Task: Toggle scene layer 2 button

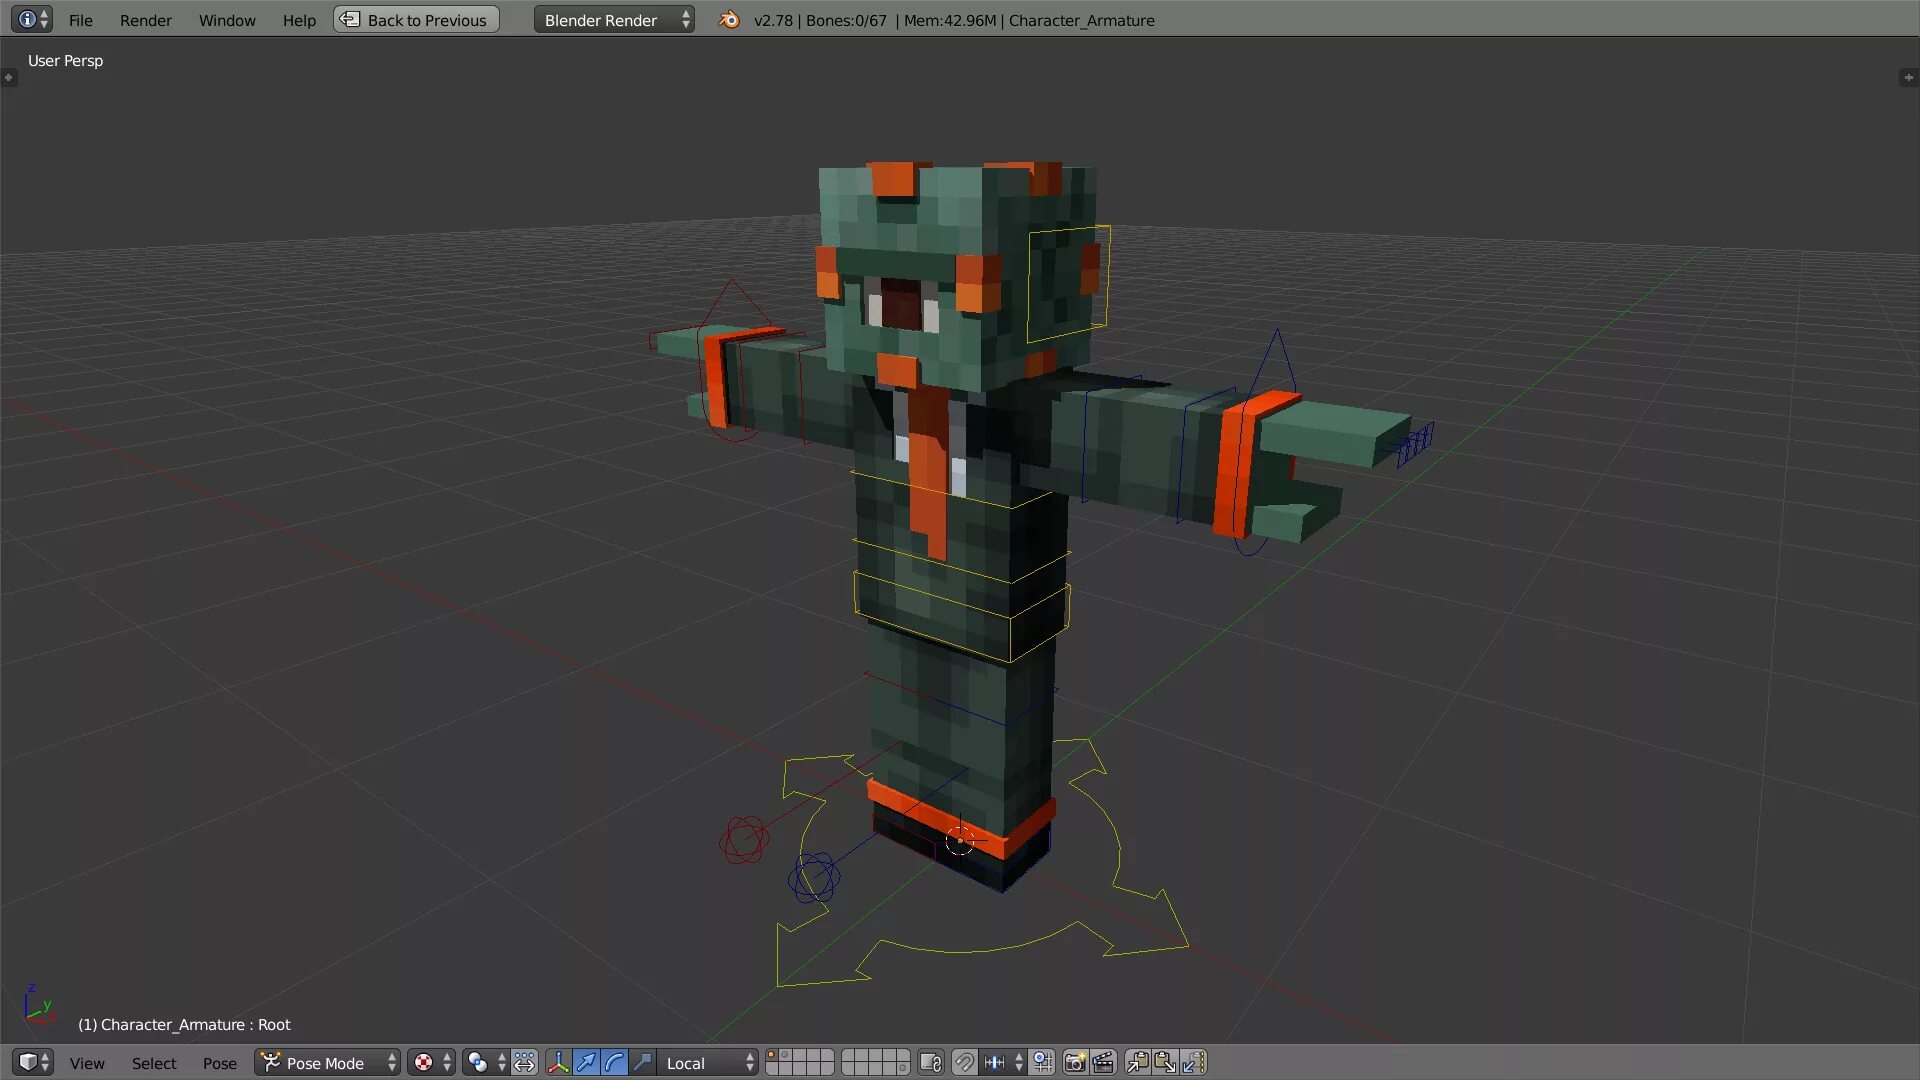Action: point(785,1055)
